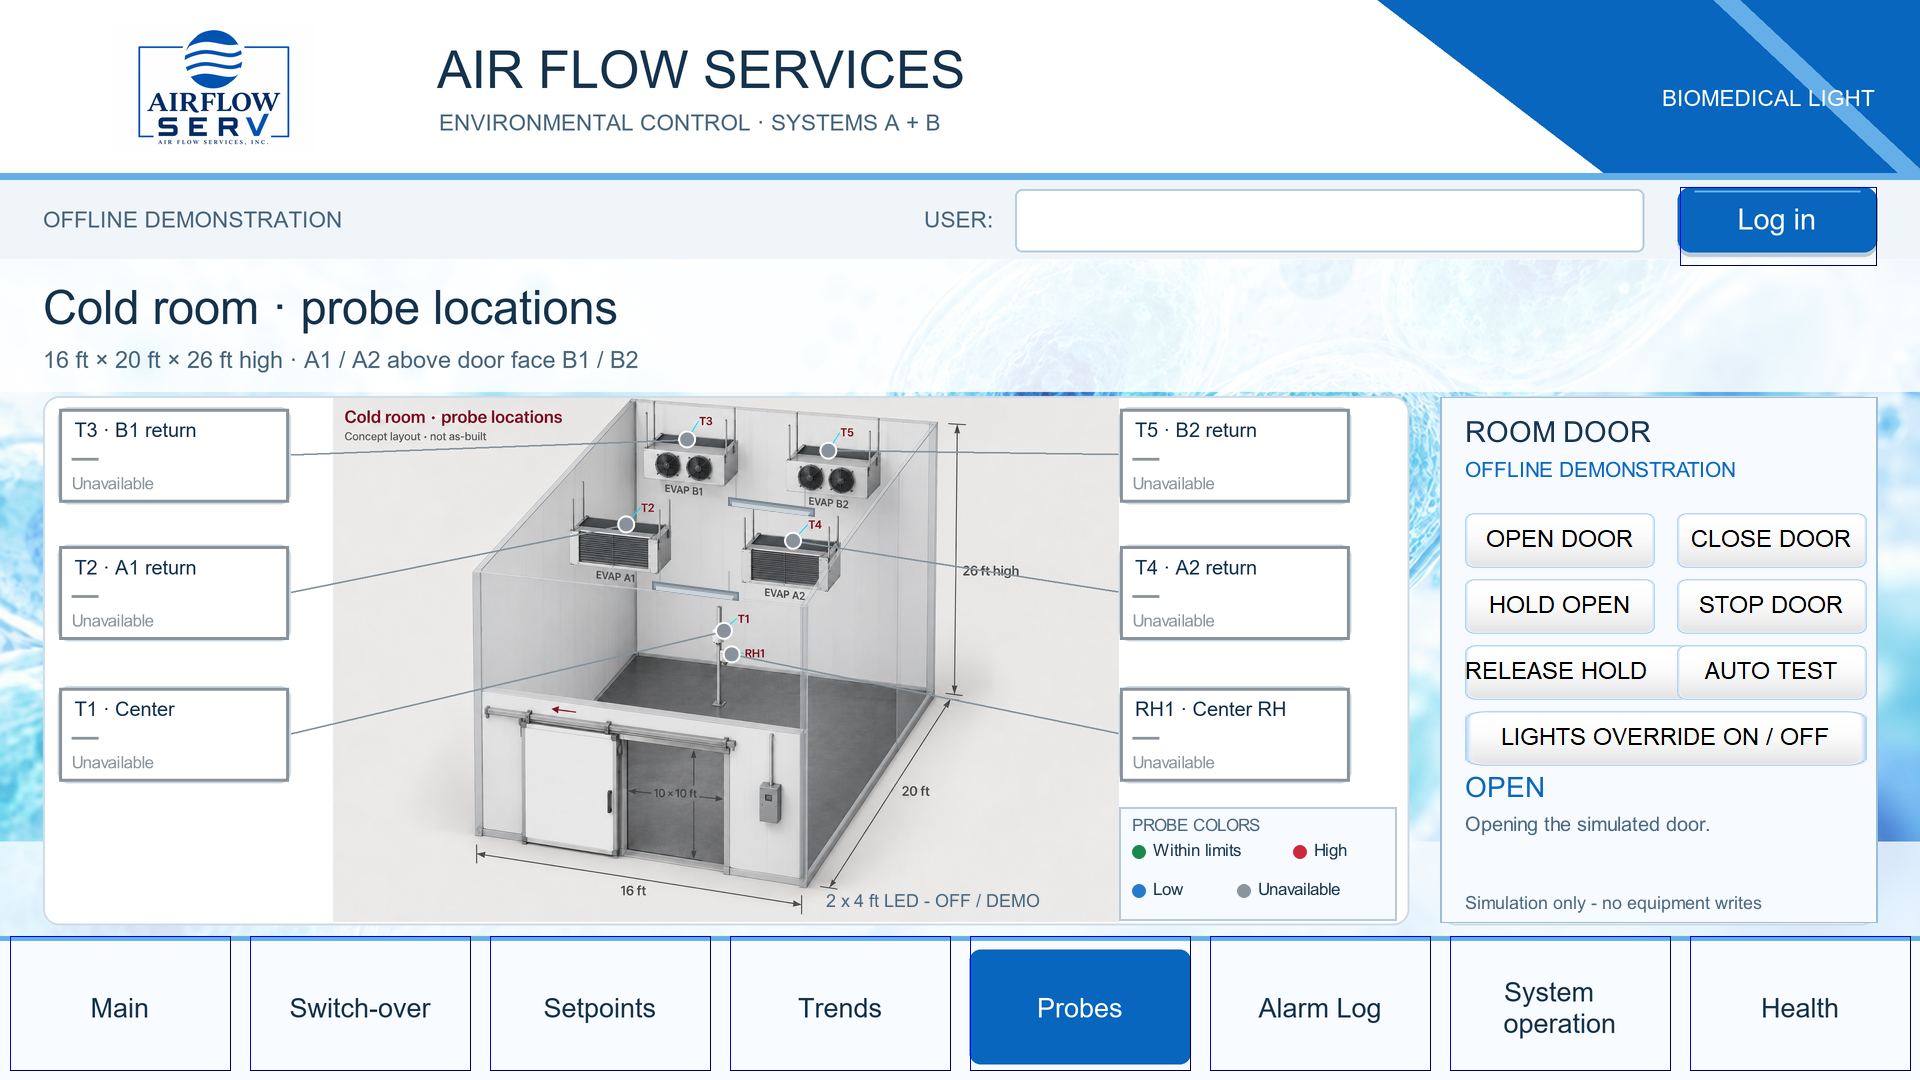Viewport: 1920px width, 1080px height.
Task: Click the 'Cold room · probe locations' page heading
Action: [330, 308]
